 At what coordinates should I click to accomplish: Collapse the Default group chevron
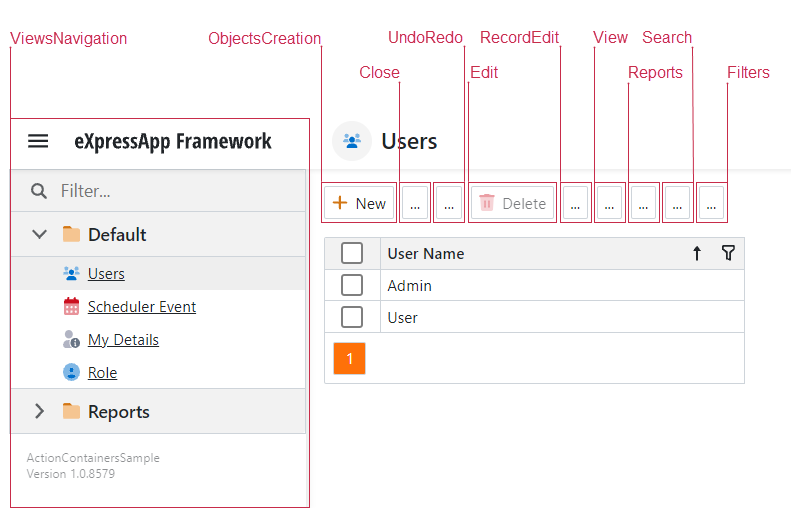coord(39,234)
